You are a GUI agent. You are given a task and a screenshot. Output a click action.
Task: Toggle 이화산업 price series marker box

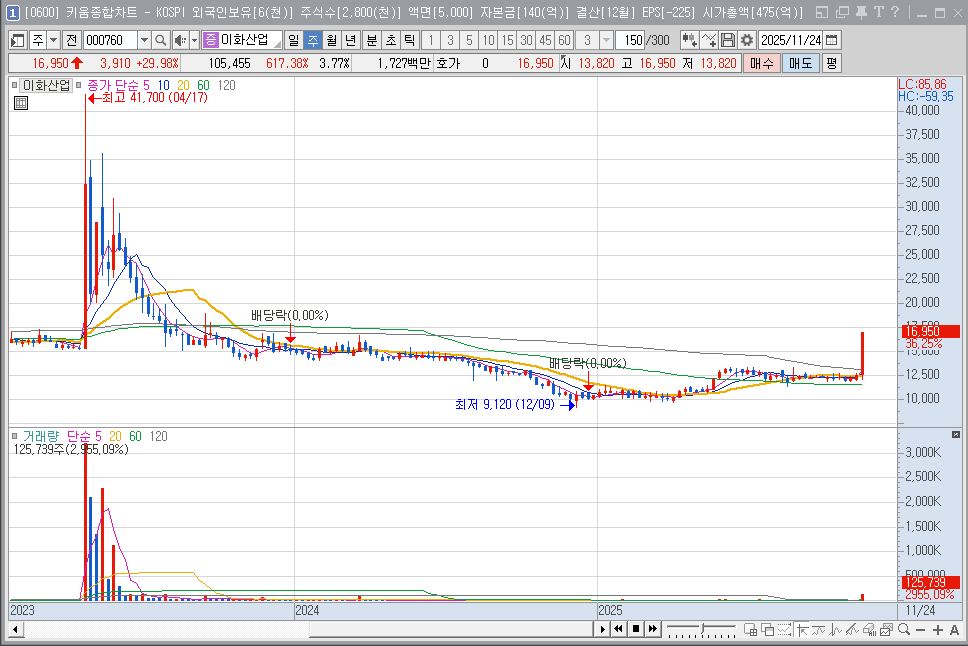[14, 85]
